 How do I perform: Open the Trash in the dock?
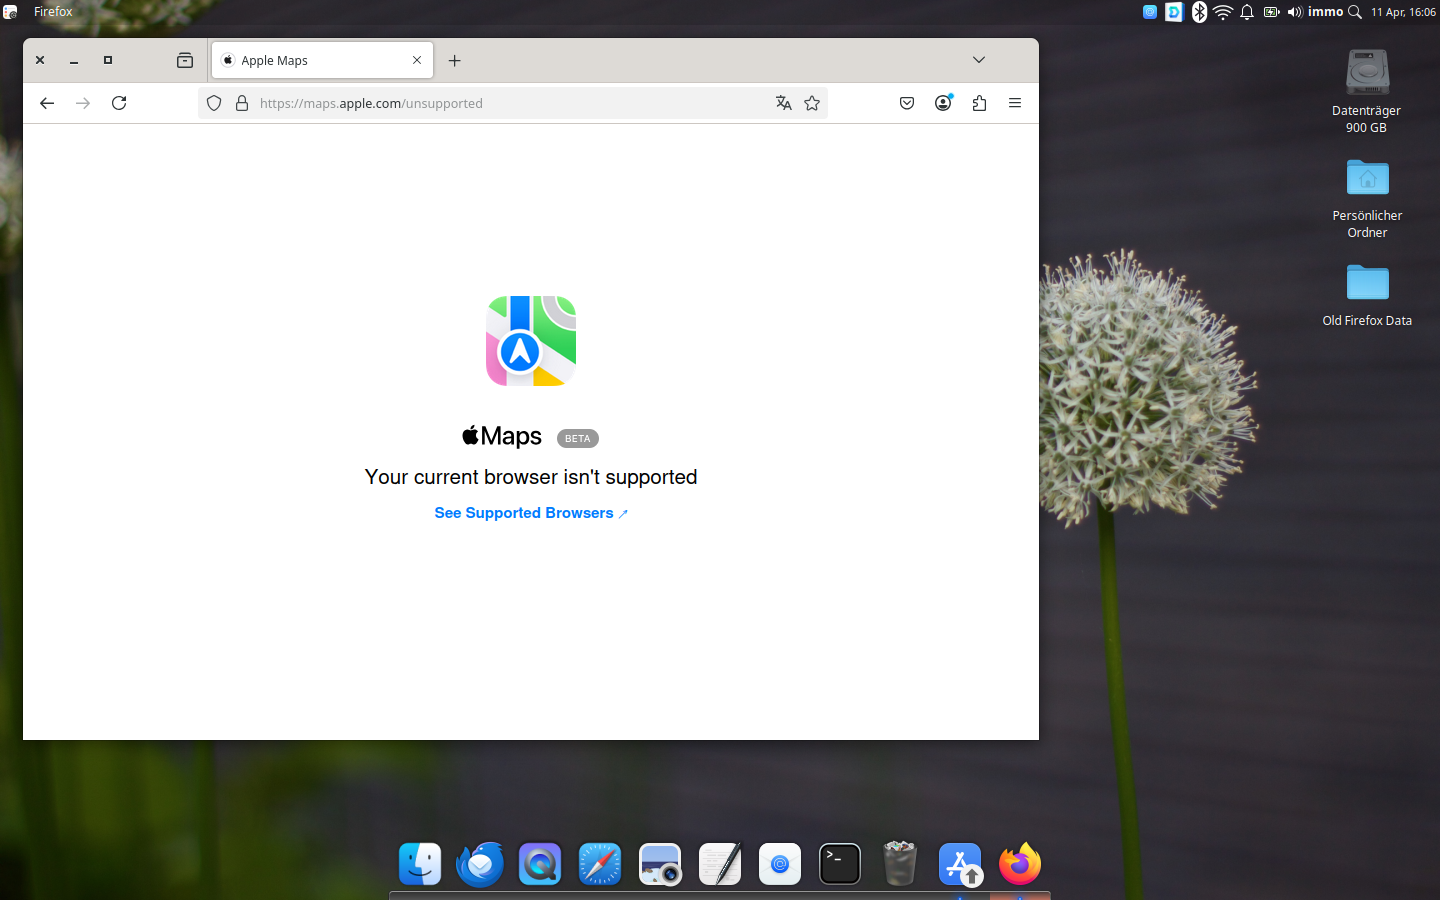(900, 863)
